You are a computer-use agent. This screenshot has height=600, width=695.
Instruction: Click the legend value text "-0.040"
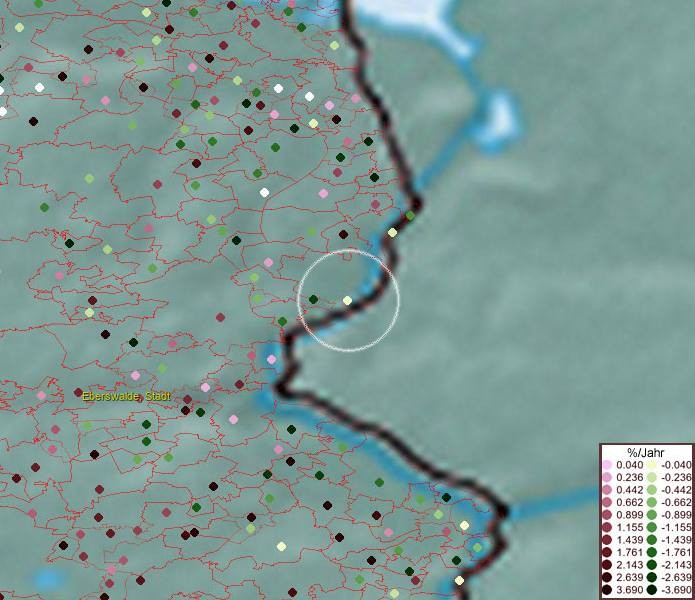pyautogui.click(x=676, y=465)
